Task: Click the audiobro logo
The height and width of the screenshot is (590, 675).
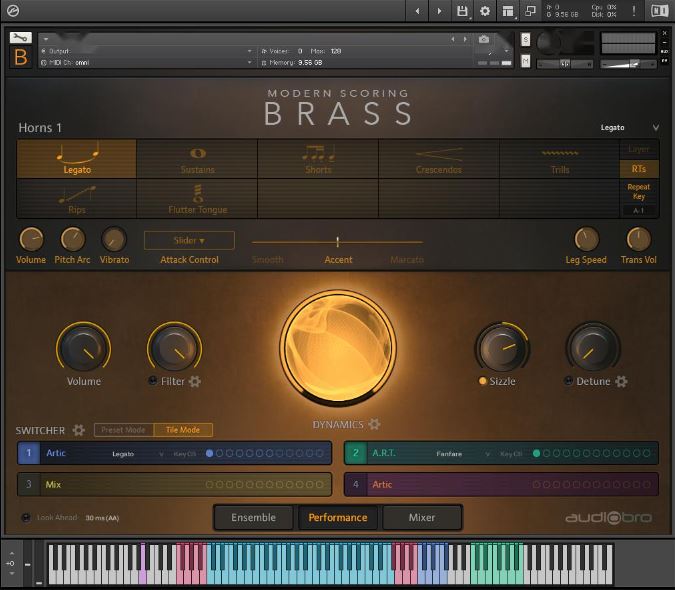Action: [608, 517]
